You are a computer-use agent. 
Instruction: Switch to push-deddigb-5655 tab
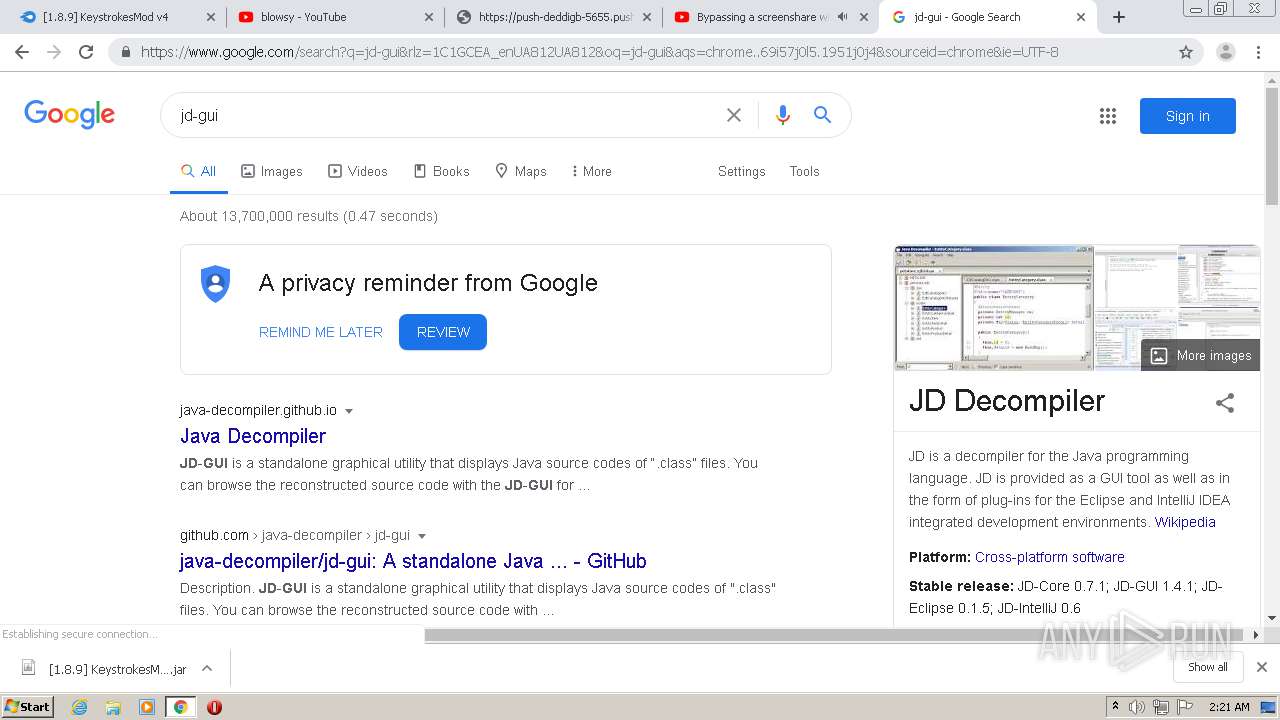[555, 17]
